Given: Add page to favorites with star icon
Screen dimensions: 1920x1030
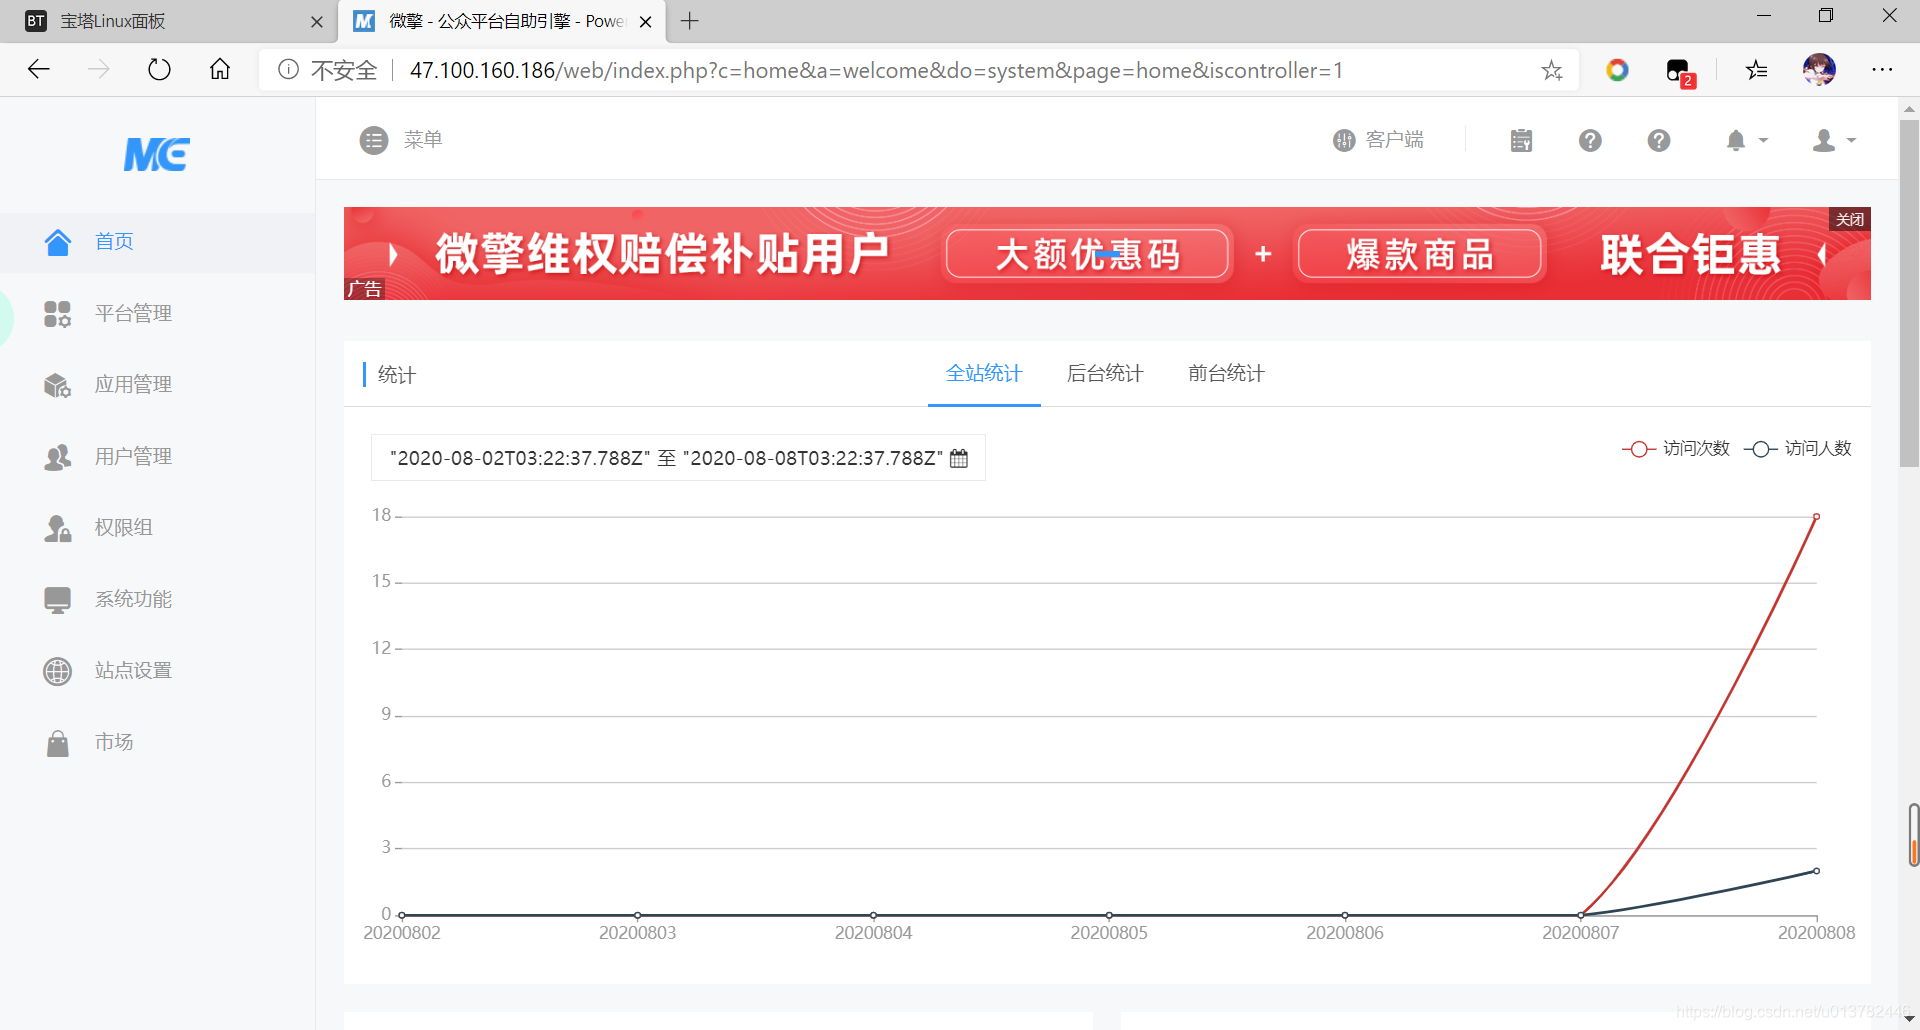Looking at the screenshot, I should (x=1552, y=70).
